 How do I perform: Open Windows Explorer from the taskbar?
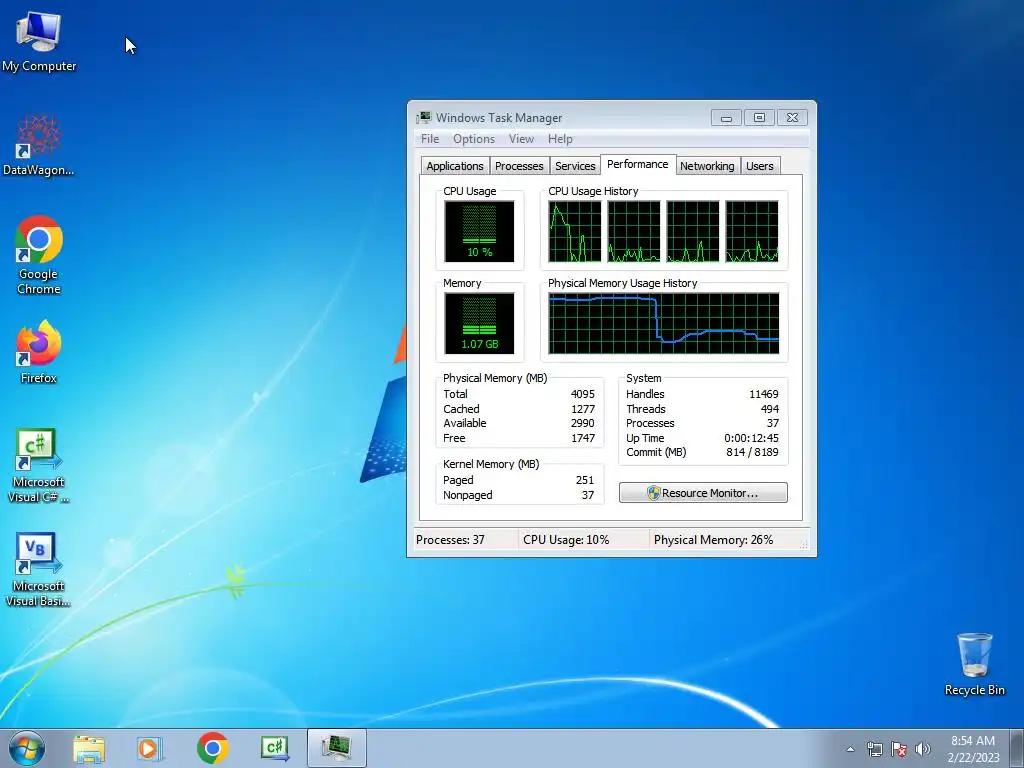click(x=89, y=748)
